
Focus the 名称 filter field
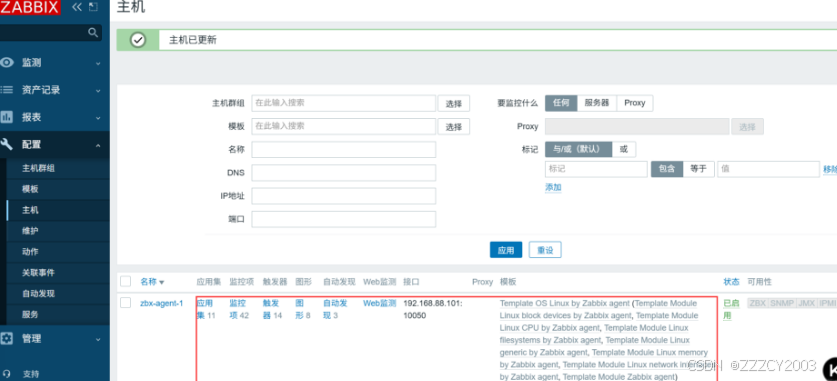click(x=344, y=149)
